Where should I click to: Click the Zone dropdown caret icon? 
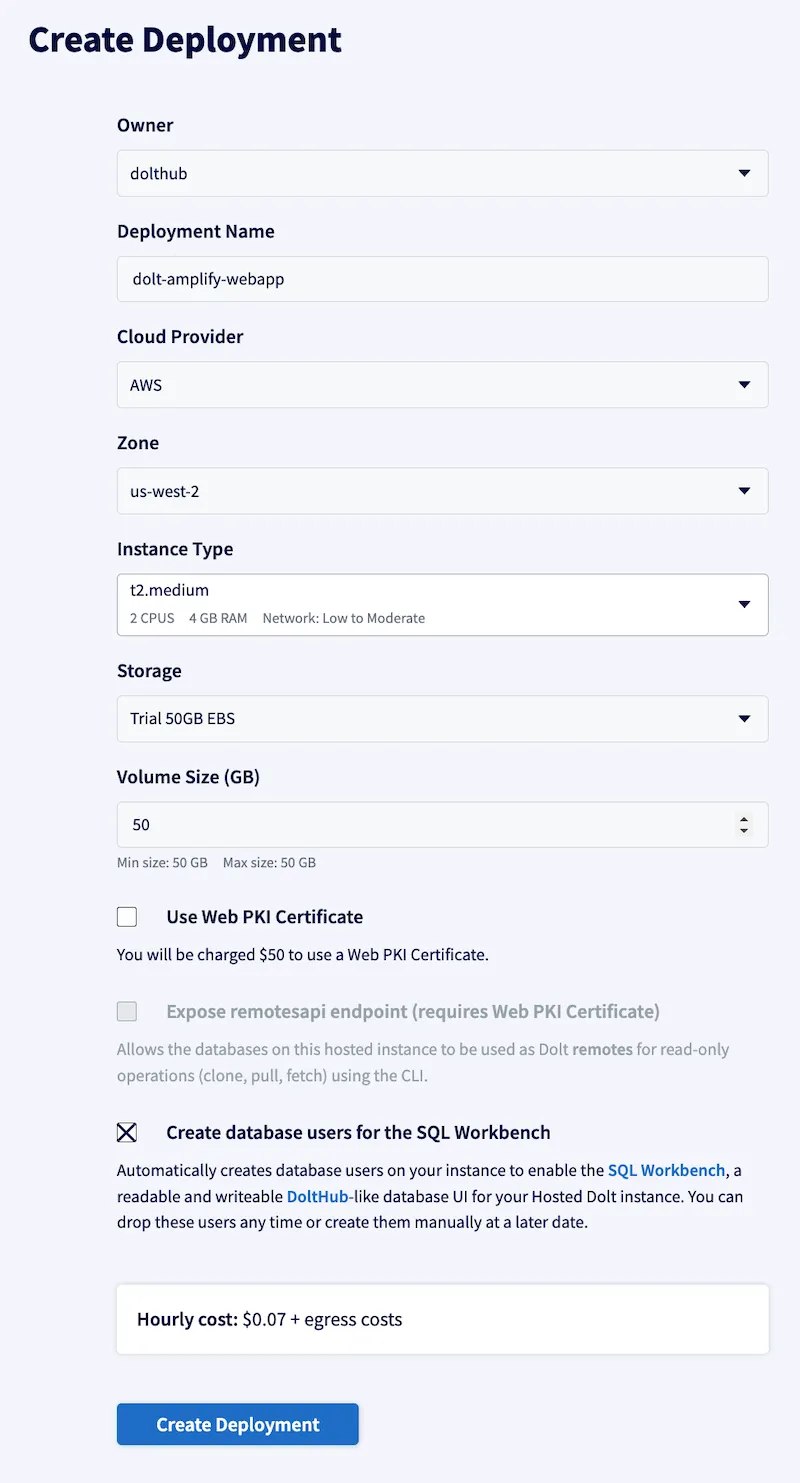(744, 491)
